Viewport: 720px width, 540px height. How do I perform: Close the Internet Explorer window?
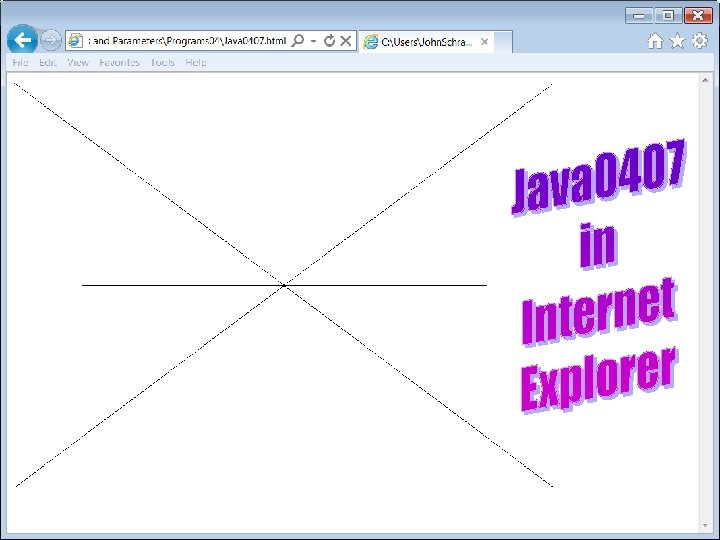tap(698, 16)
